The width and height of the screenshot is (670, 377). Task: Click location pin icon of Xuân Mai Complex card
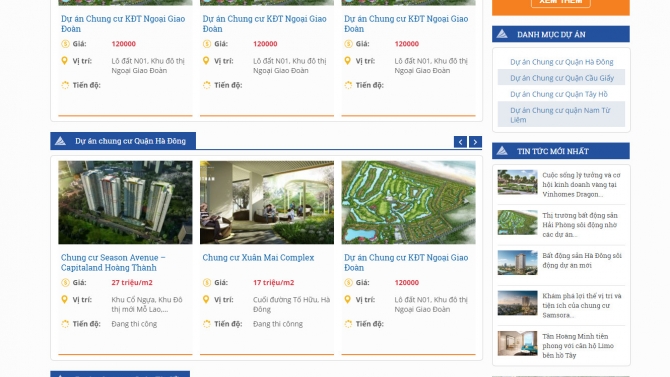pos(206,300)
